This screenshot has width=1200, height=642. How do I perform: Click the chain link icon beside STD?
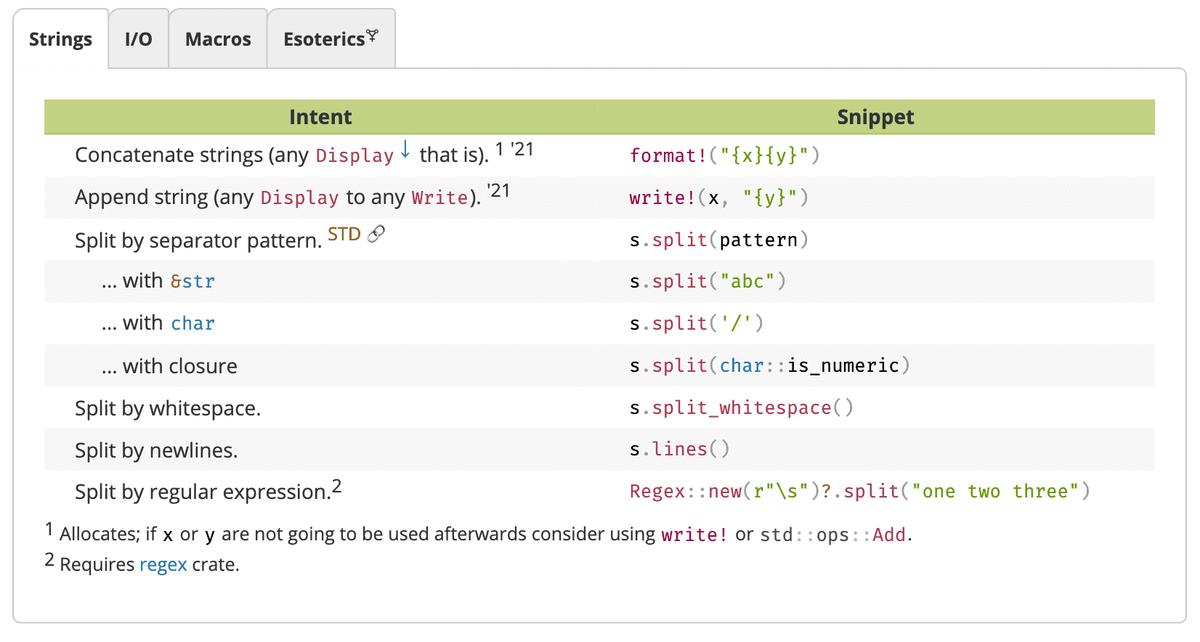tap(376, 235)
